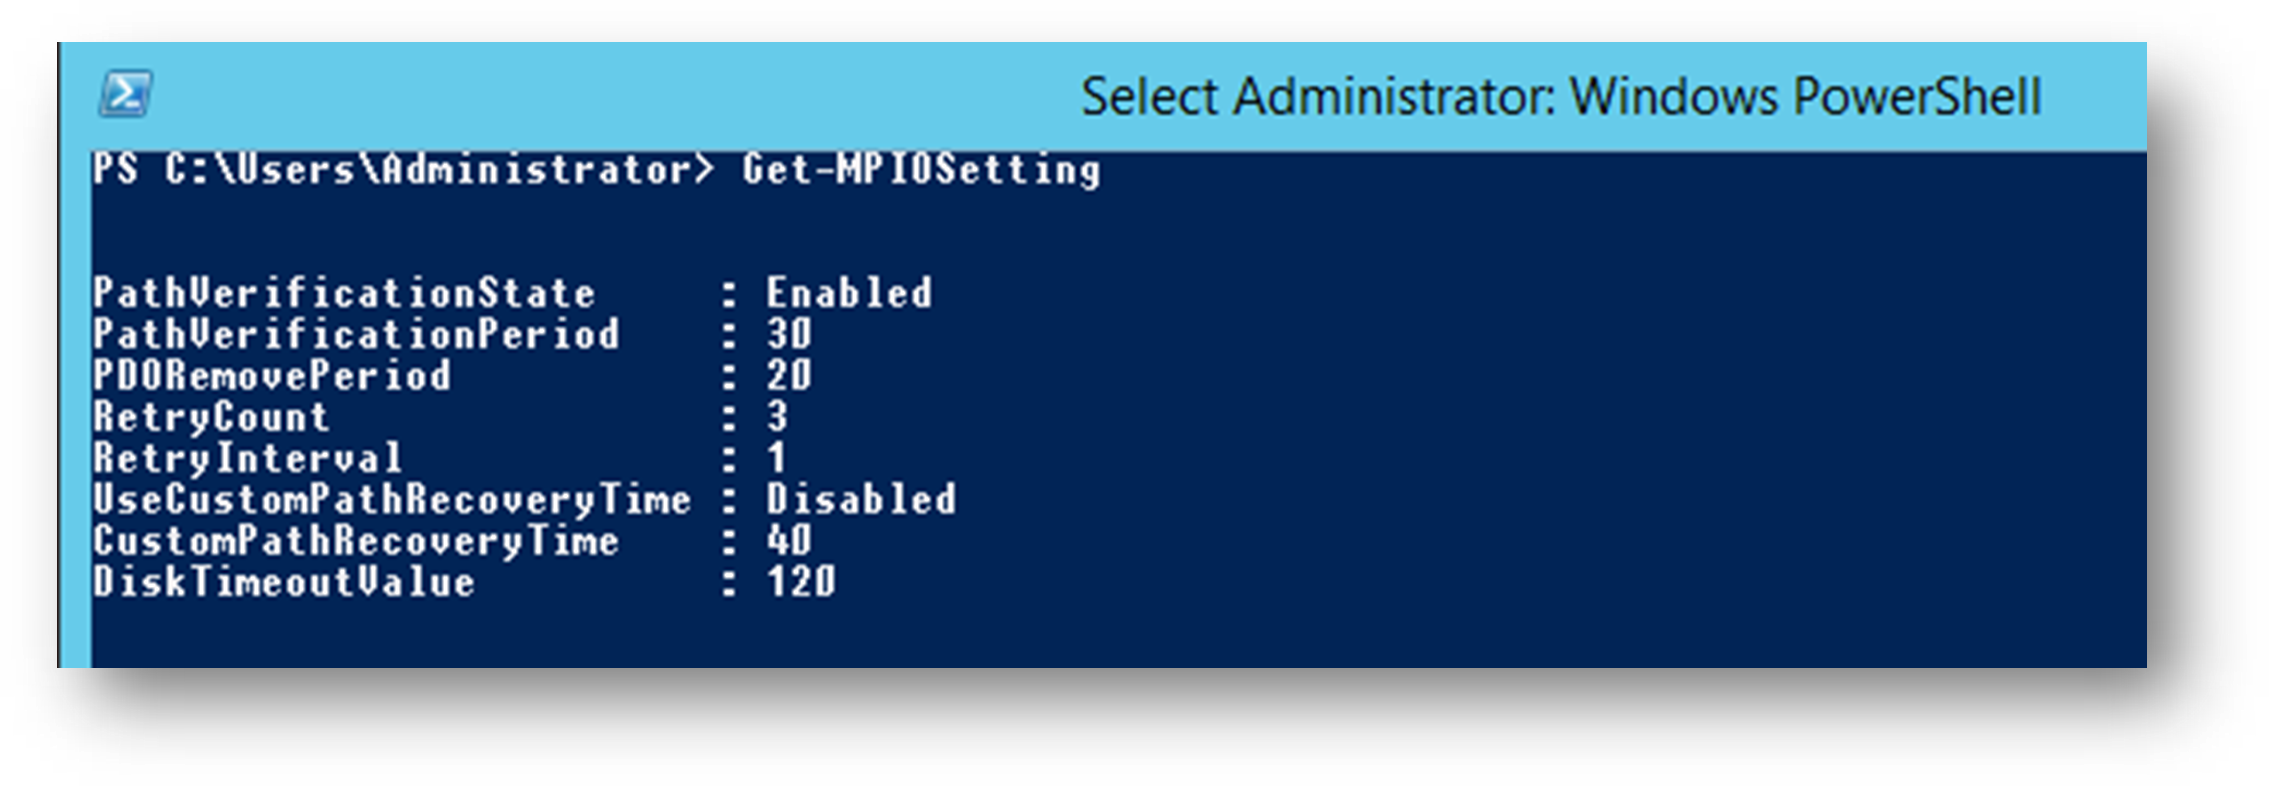This screenshot has height=786, width=2269.
Task: Click the PowerShell icon in title bar
Action: click(x=125, y=94)
